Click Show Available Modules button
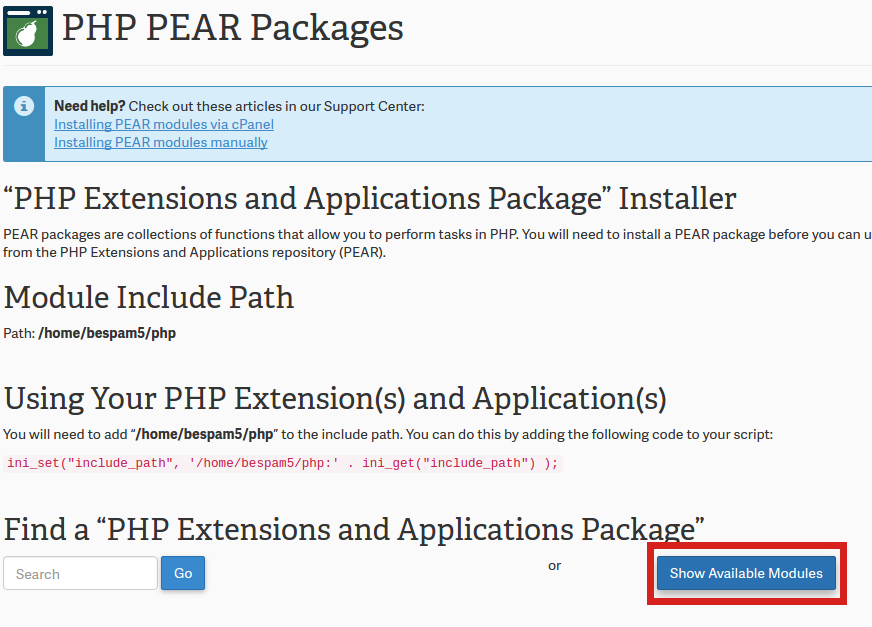This screenshot has width=872, height=627. coord(746,573)
